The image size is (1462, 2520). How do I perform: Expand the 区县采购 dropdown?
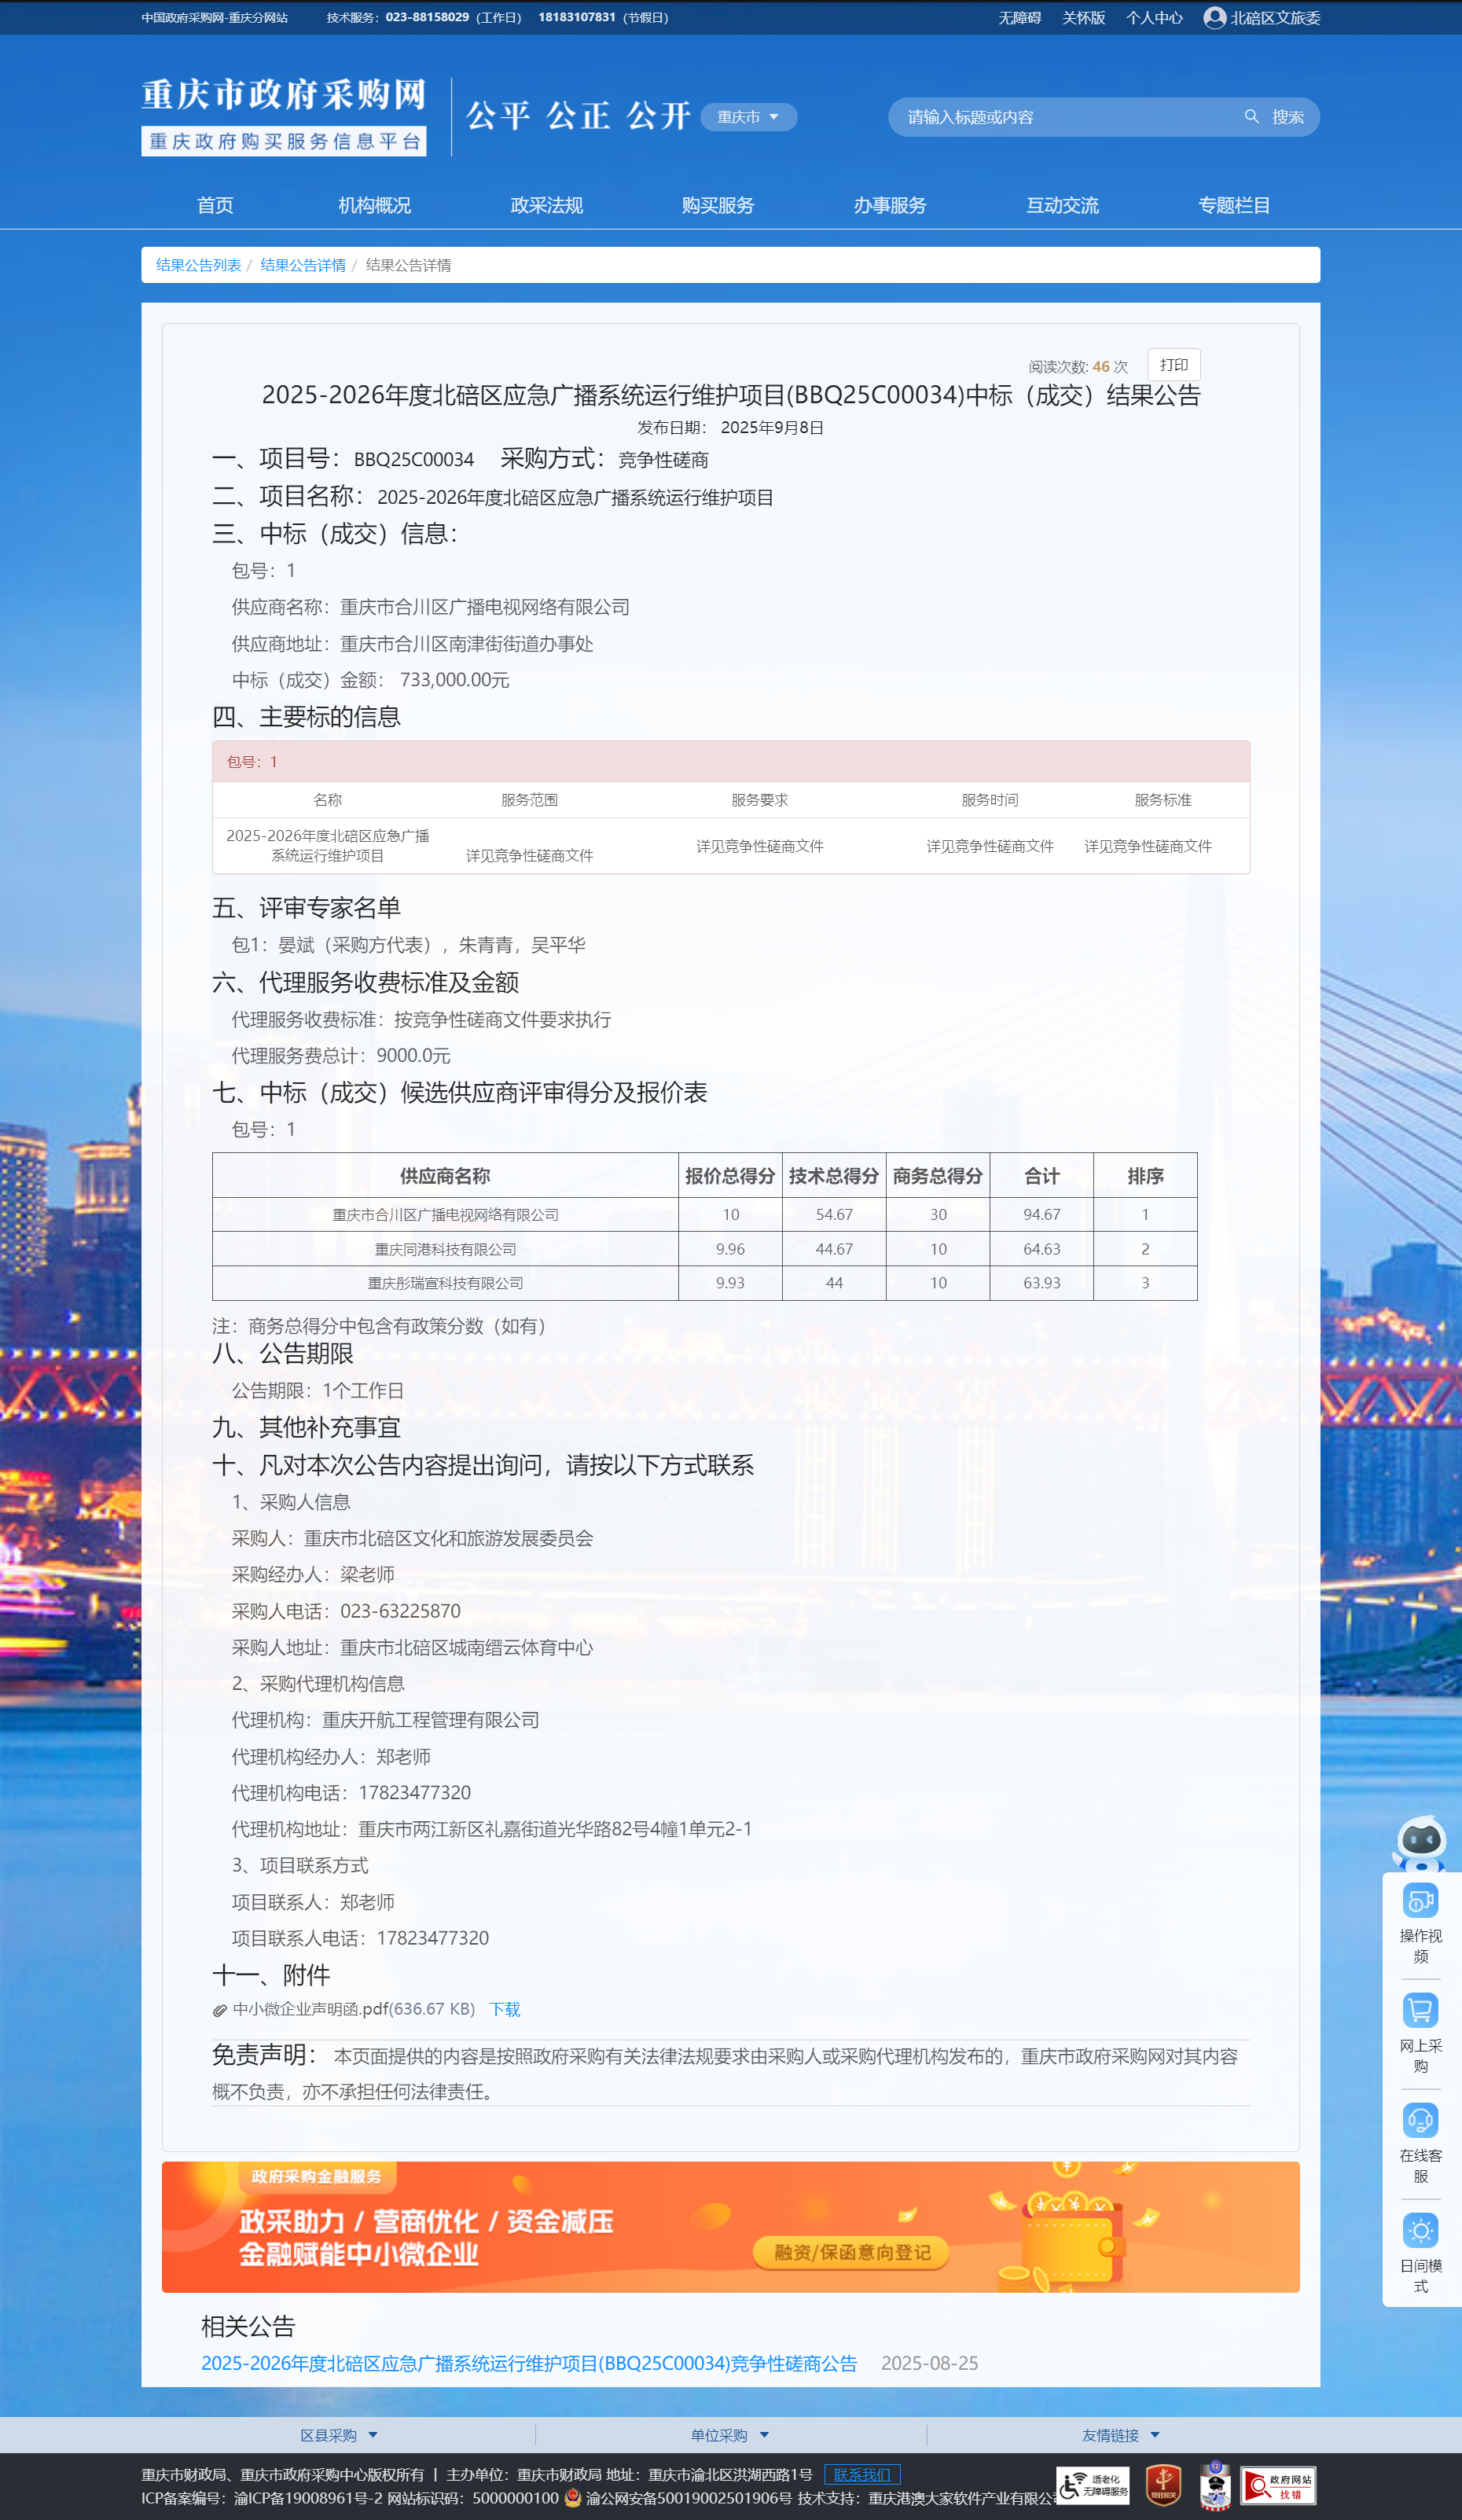(x=339, y=2436)
